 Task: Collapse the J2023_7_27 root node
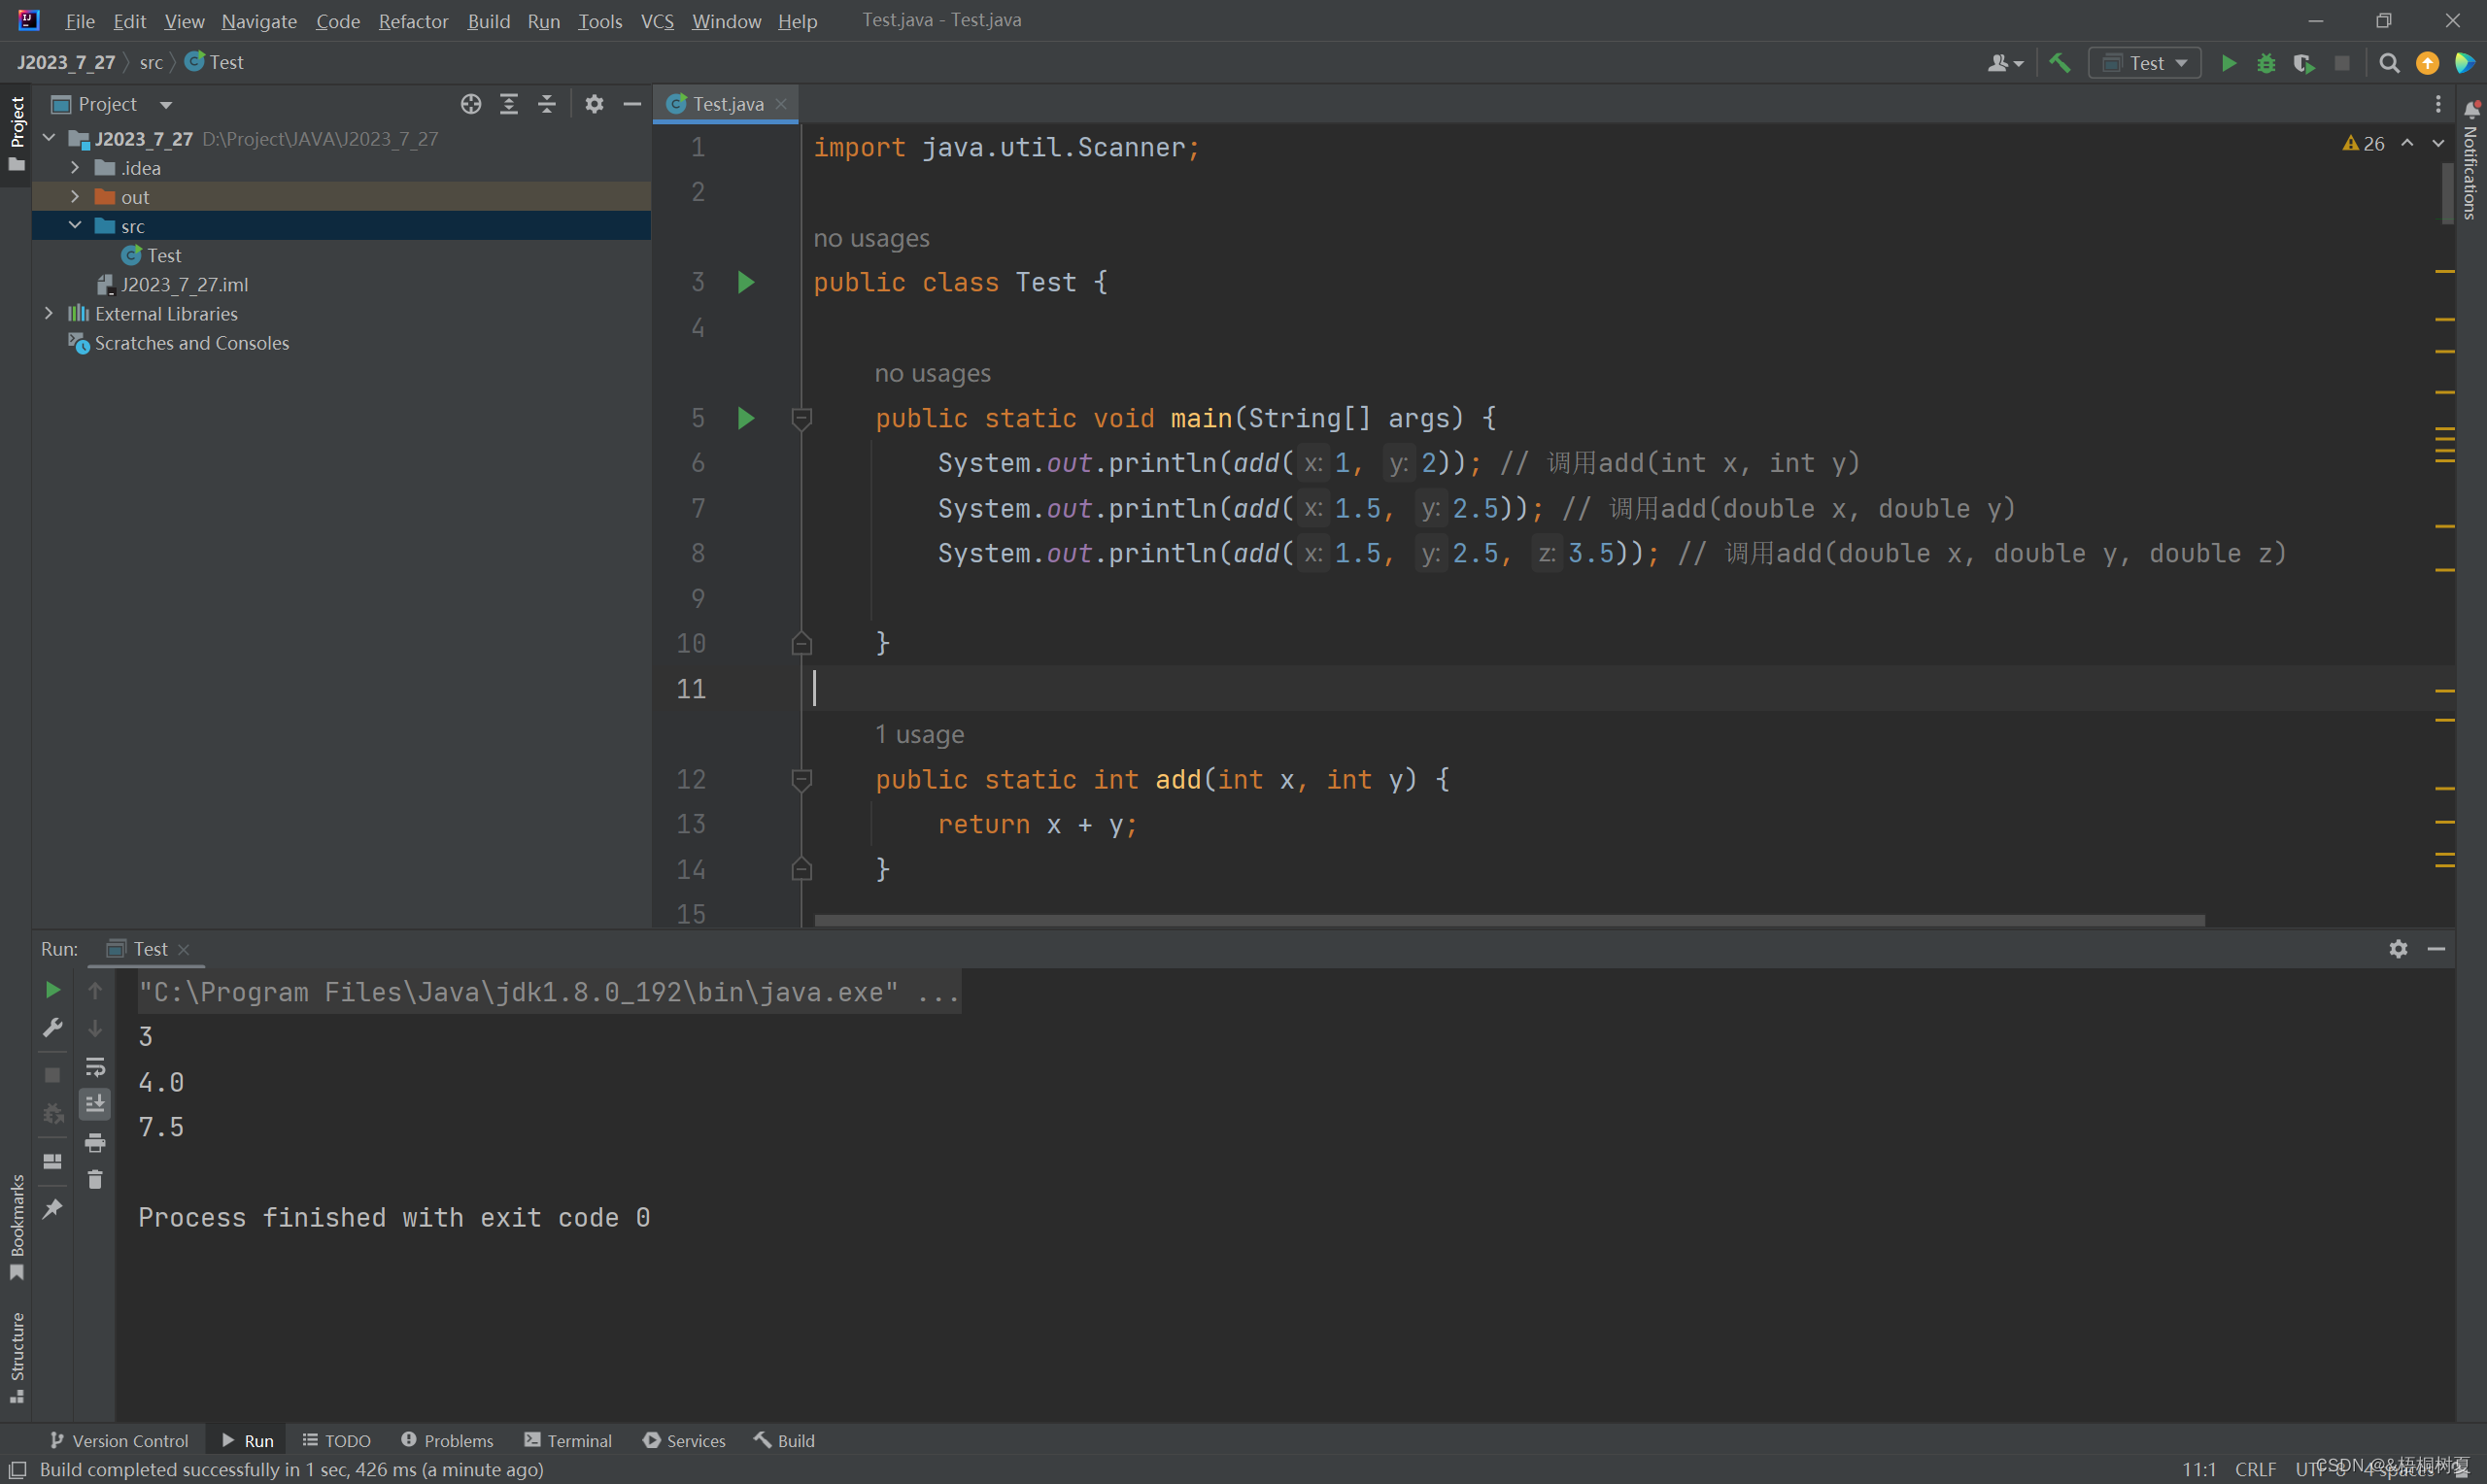[x=49, y=138]
